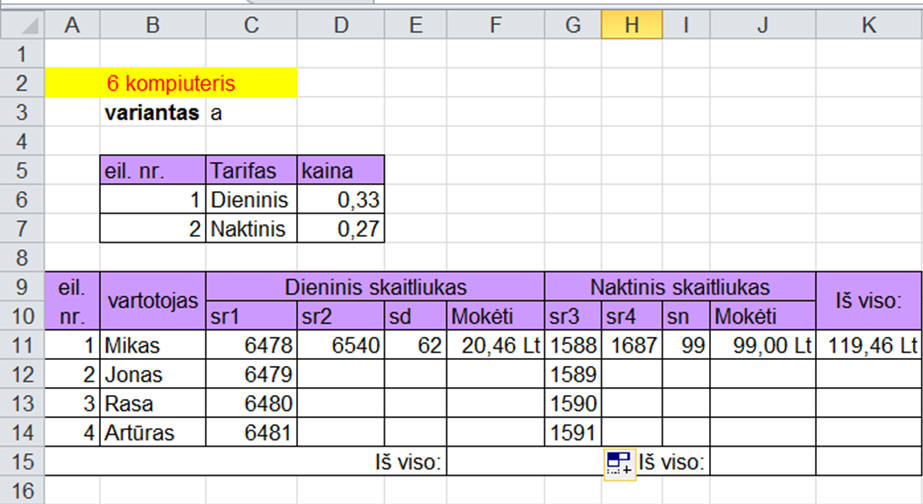This screenshot has width=923, height=504.
Task: Select the cell with name Mikas
Action: 153,345
